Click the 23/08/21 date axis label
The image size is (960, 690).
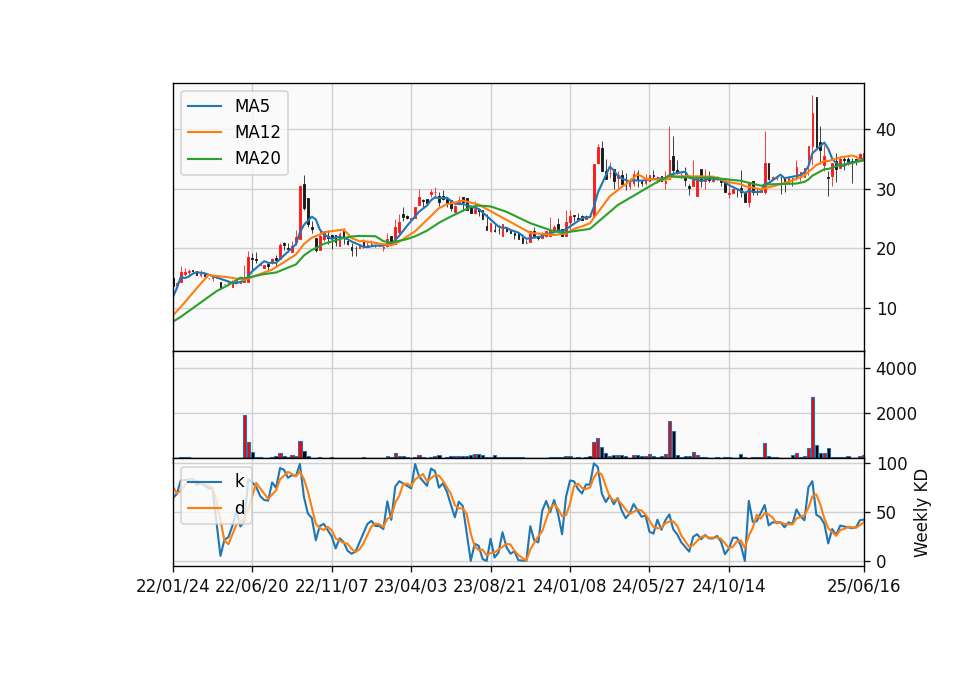pos(490,587)
